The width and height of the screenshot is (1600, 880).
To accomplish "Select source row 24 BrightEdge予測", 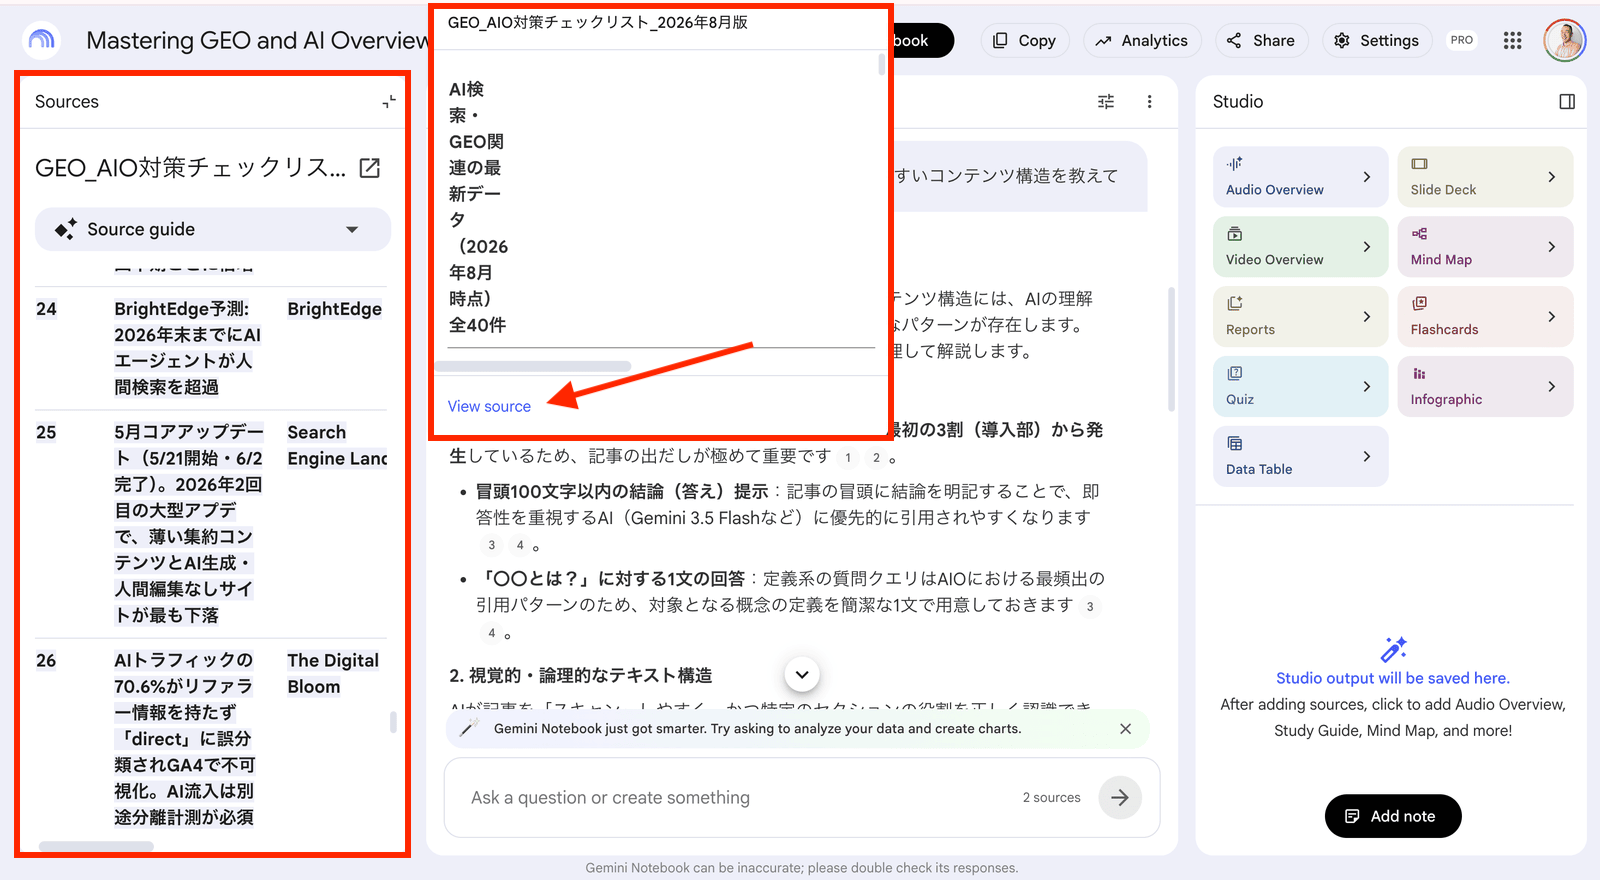I will pos(211,348).
